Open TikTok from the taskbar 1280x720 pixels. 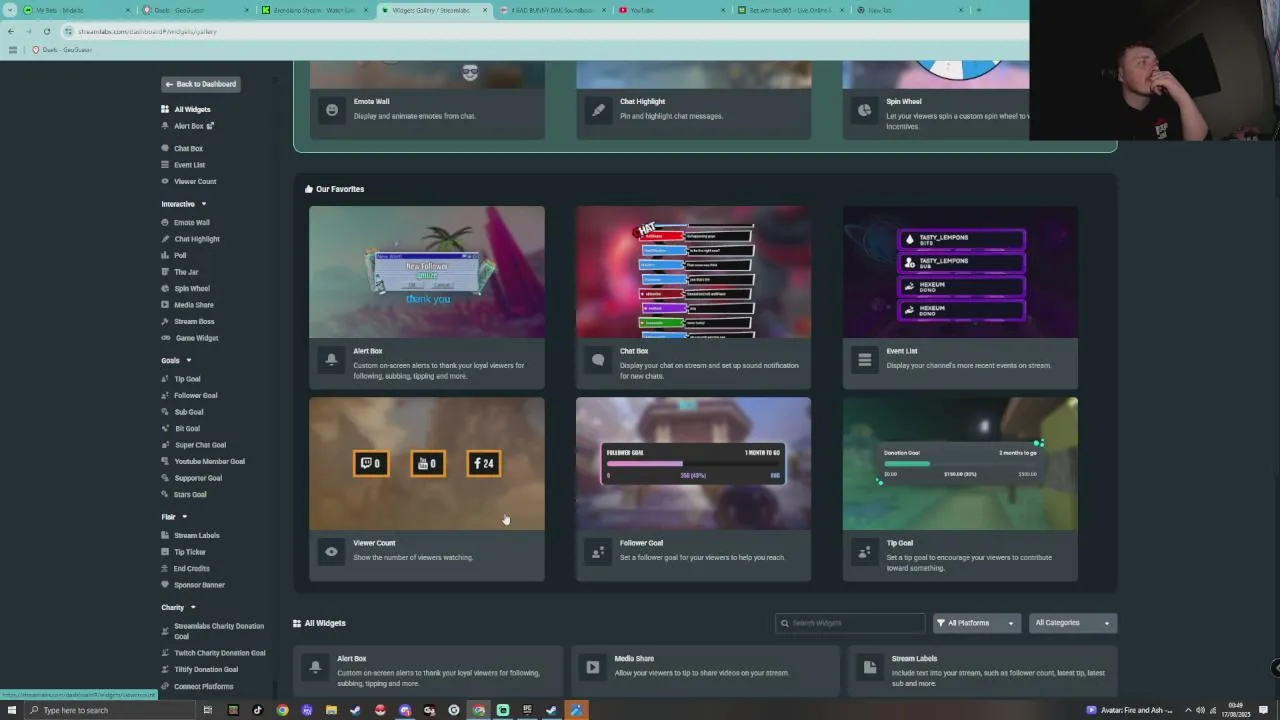257,710
